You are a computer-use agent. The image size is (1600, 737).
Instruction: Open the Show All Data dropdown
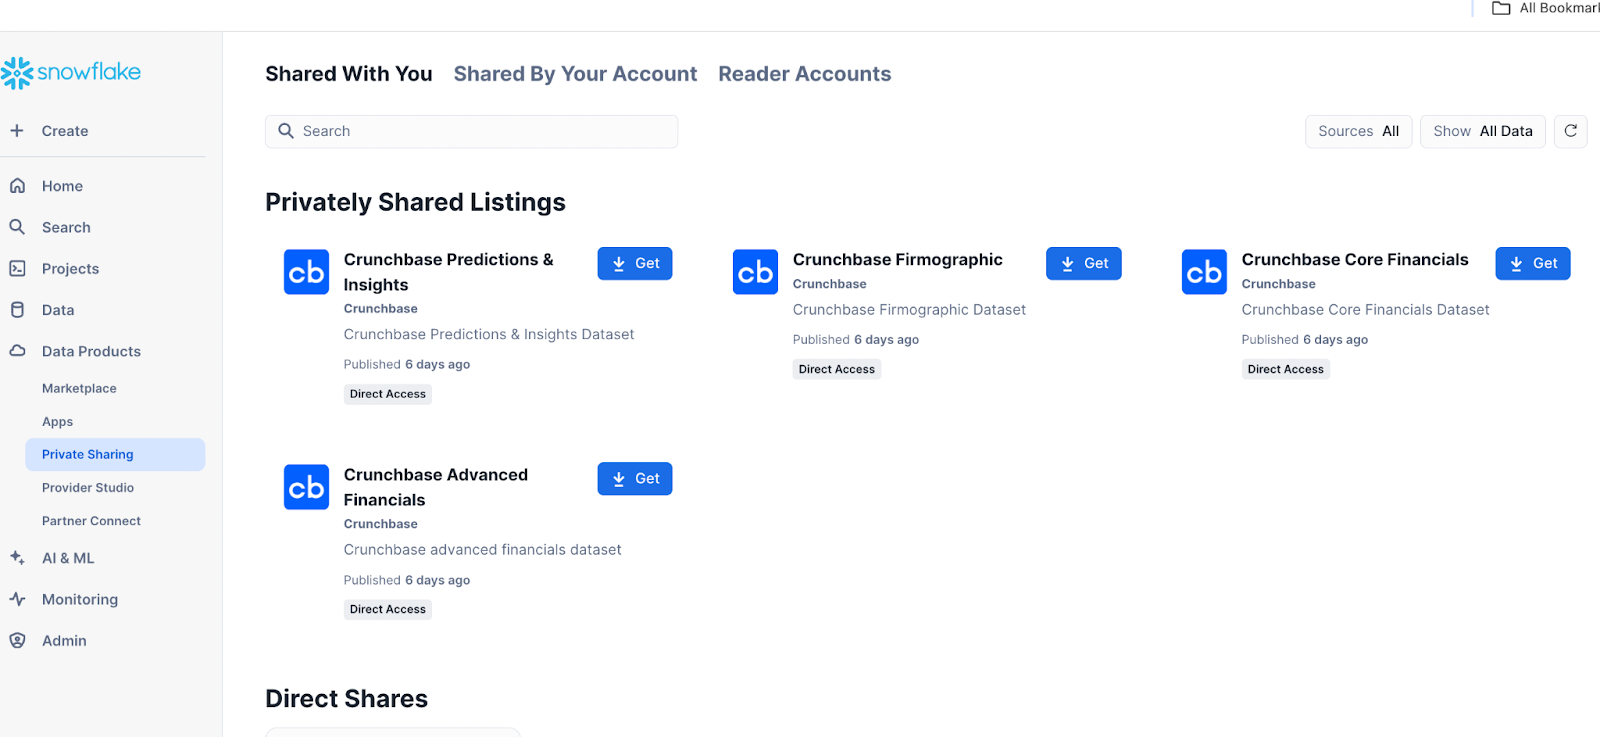coord(1482,131)
